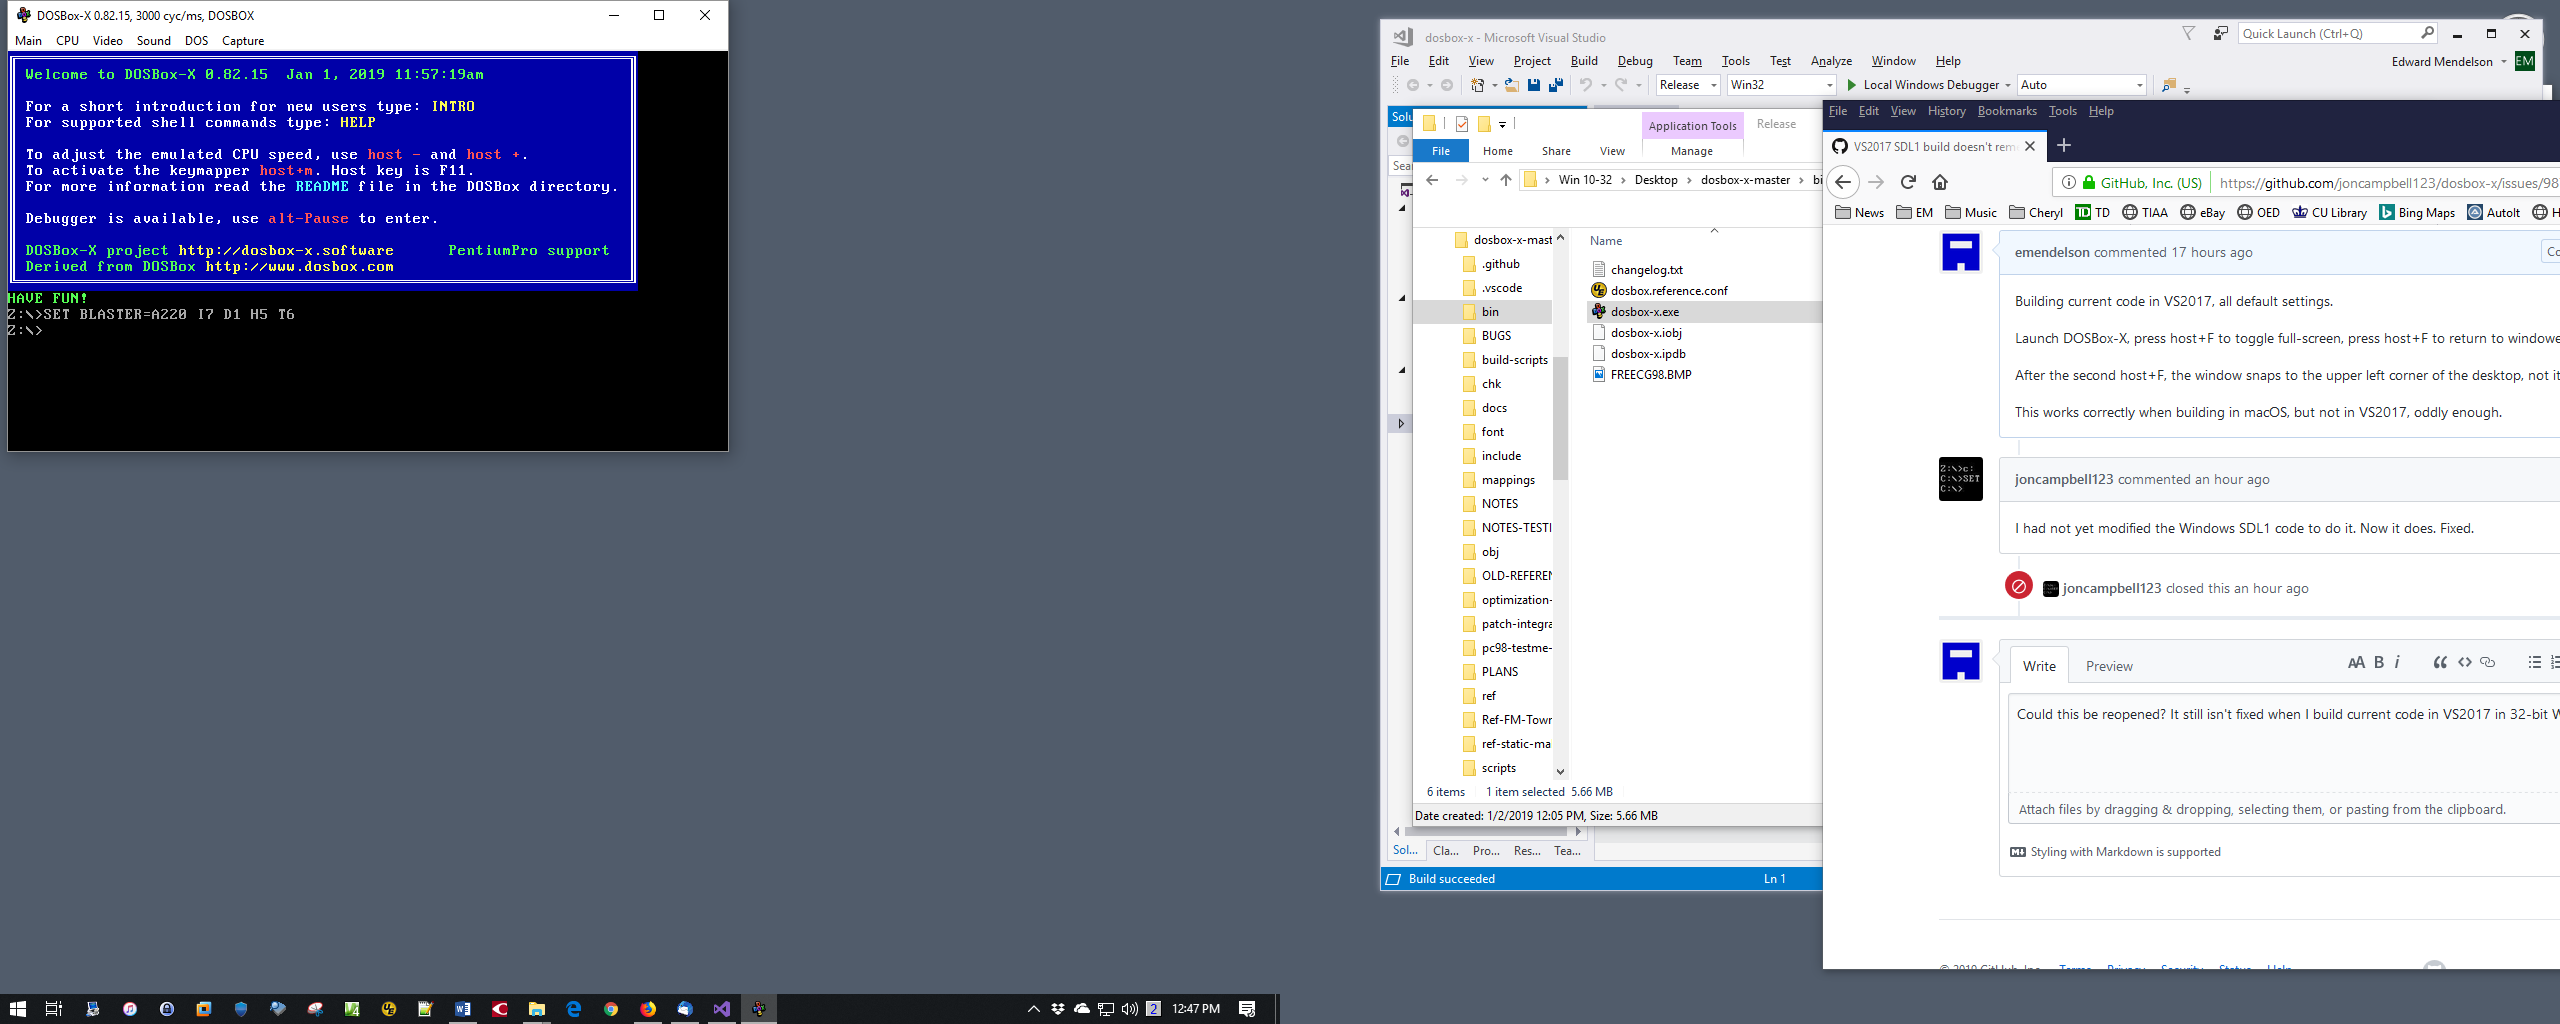Insert a blockquote in the comment editor
The width and height of the screenshot is (2560, 1024).
point(2440,662)
